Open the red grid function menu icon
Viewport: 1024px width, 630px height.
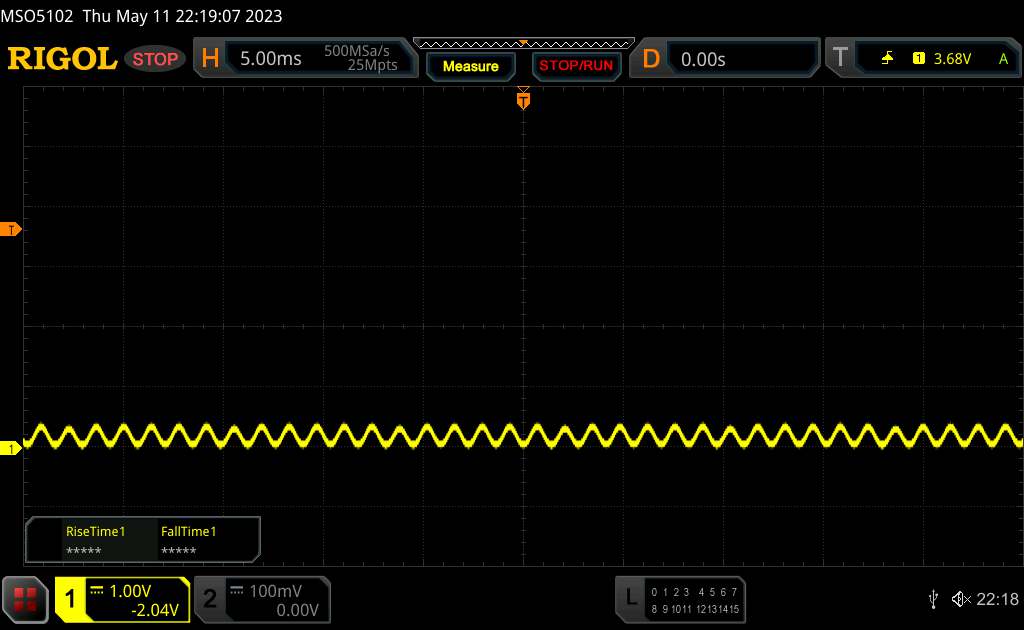click(25, 599)
